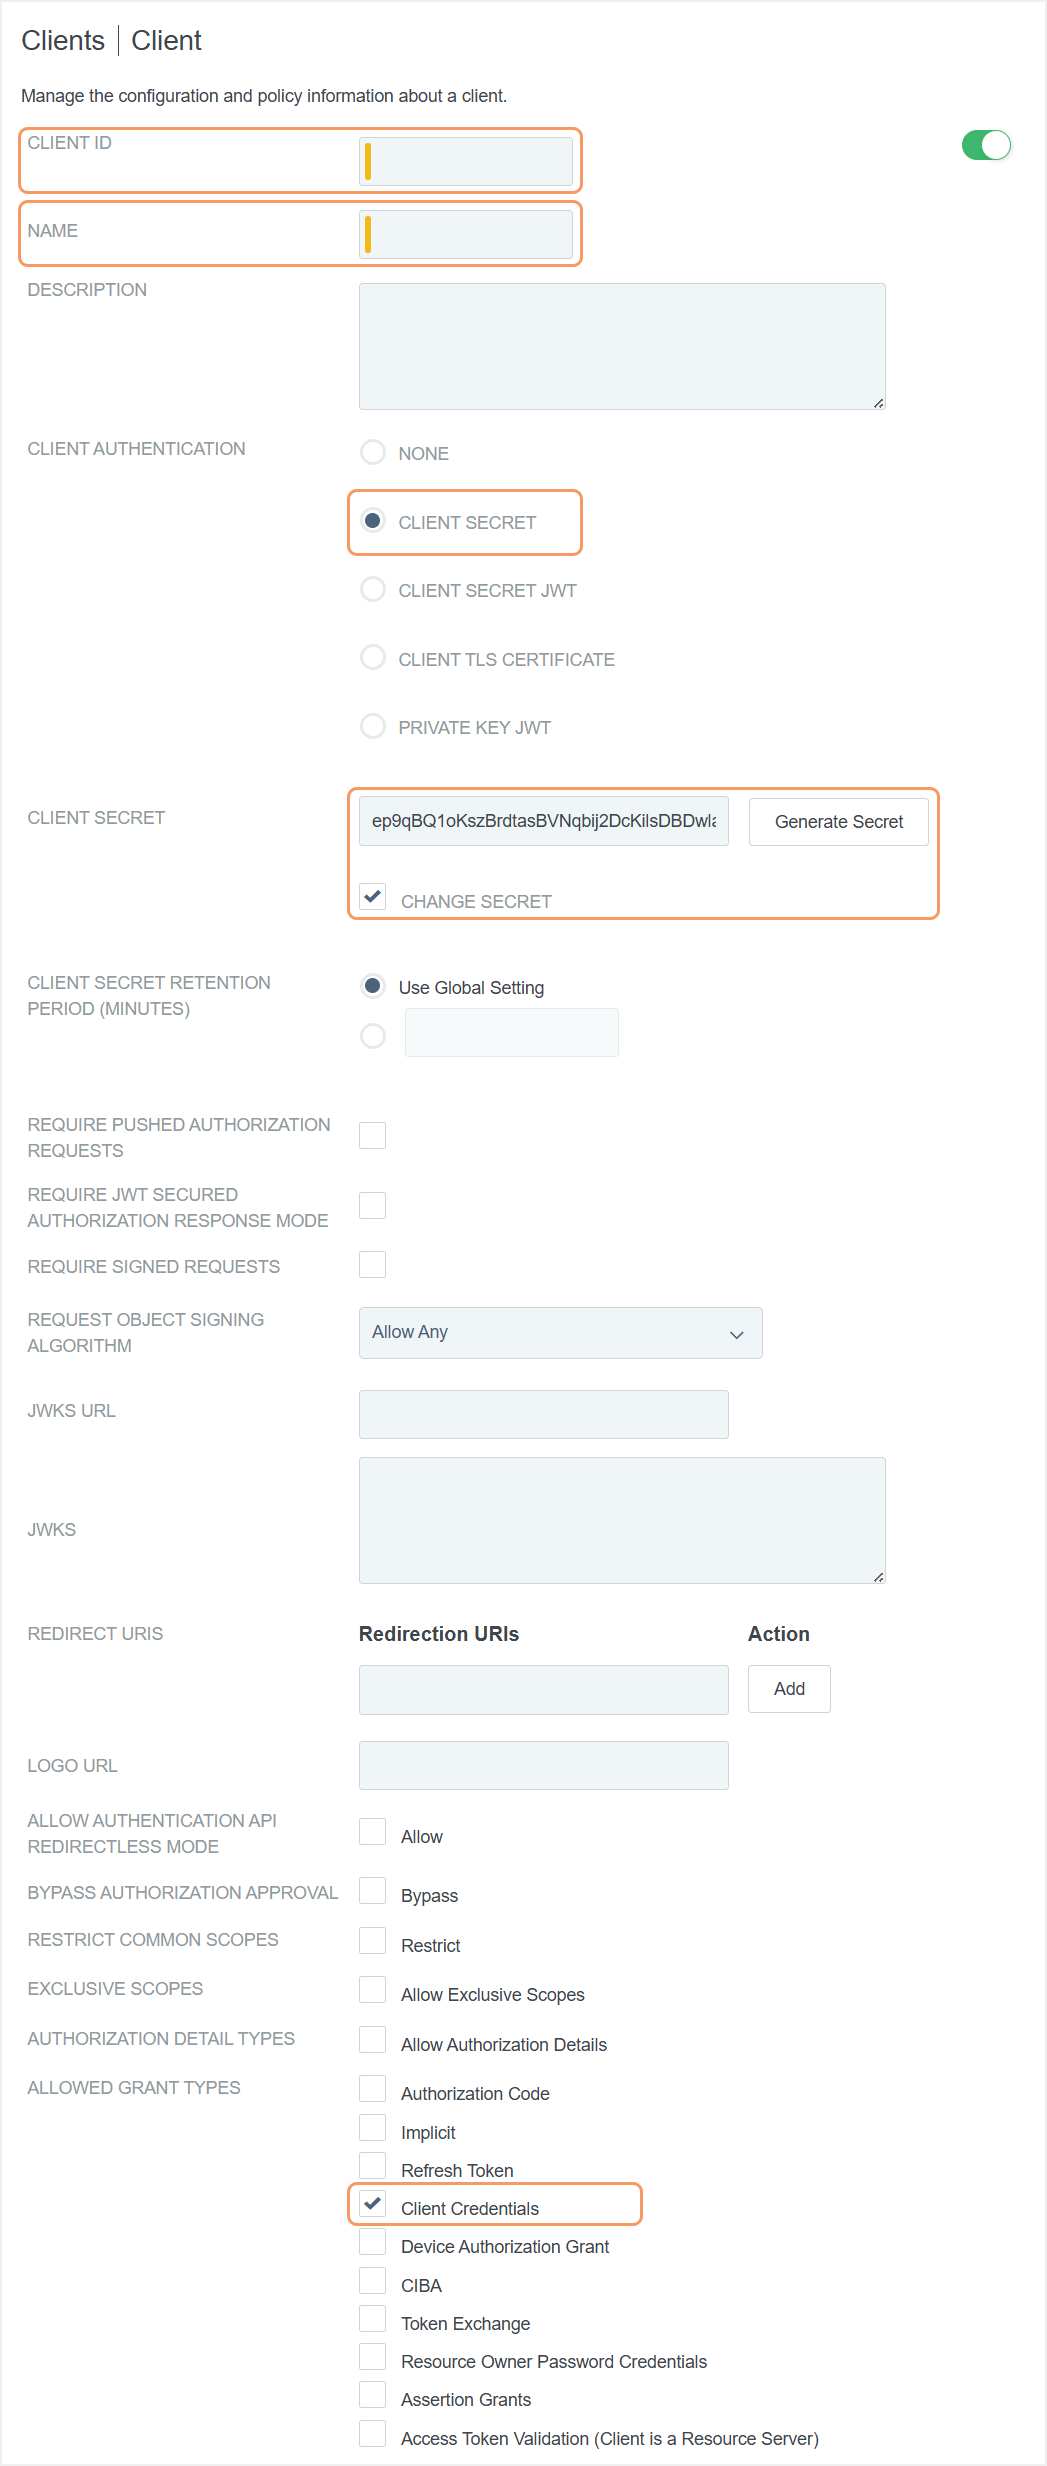Select NONE for client authentication

tap(373, 453)
